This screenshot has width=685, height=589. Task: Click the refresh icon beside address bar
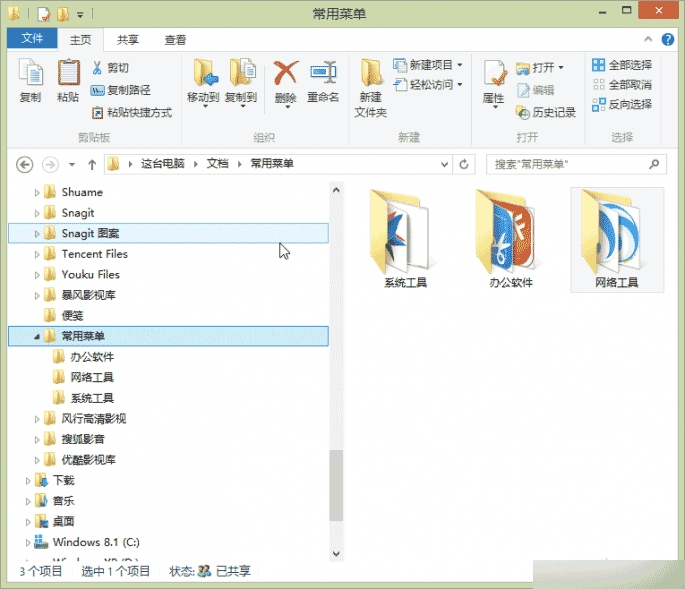coord(464,164)
